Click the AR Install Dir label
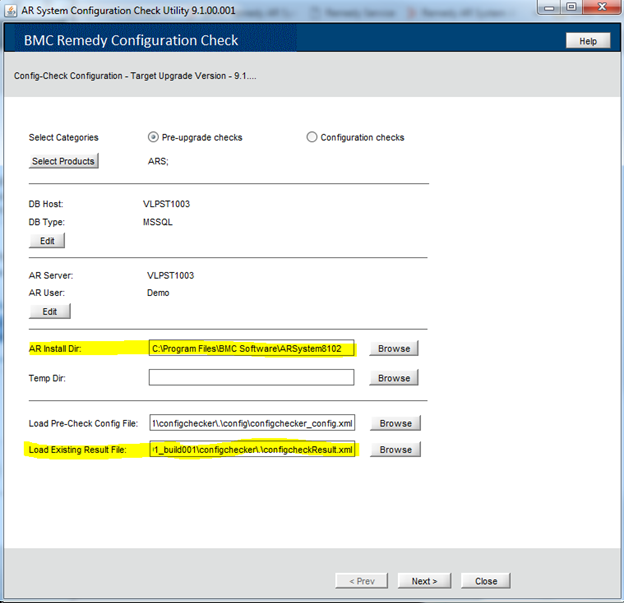This screenshot has height=603, width=626. pyautogui.click(x=55, y=349)
